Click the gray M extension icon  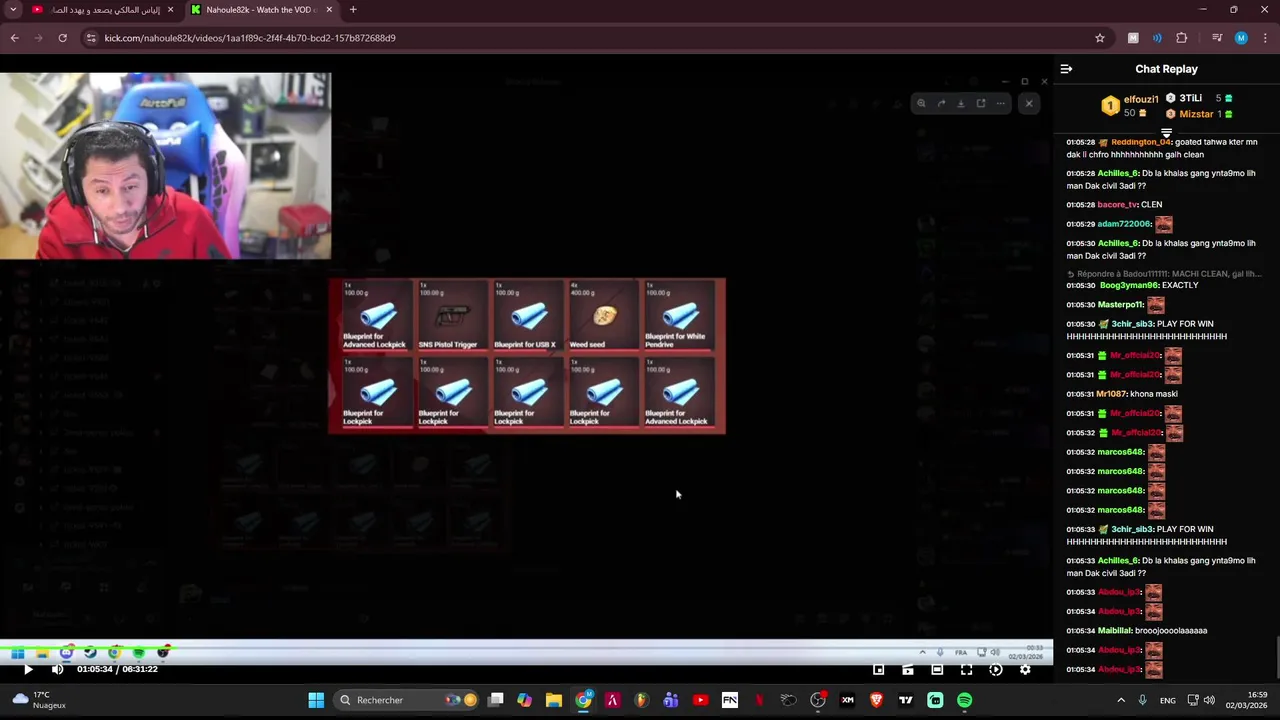pos(1133,38)
